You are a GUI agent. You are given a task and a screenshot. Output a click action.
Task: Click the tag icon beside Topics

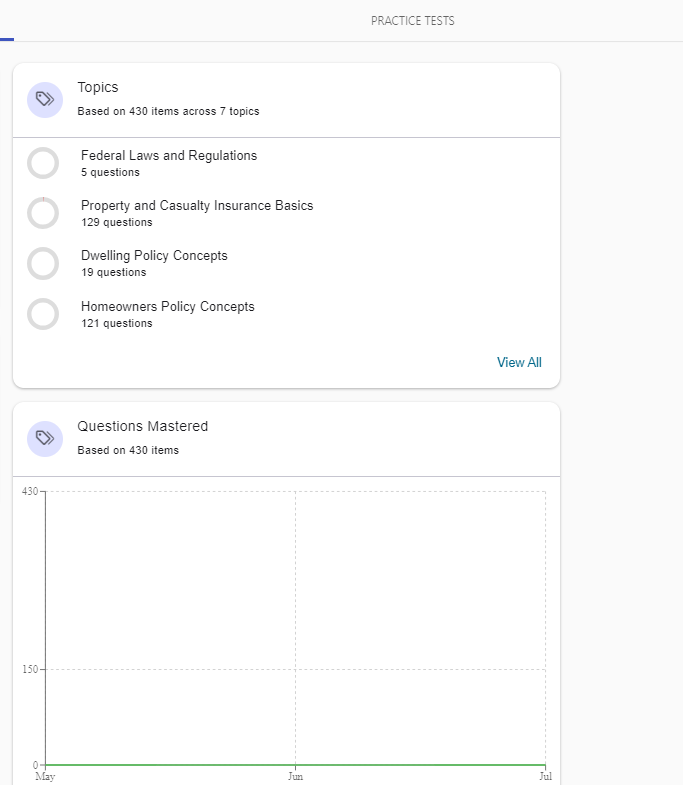click(45, 99)
